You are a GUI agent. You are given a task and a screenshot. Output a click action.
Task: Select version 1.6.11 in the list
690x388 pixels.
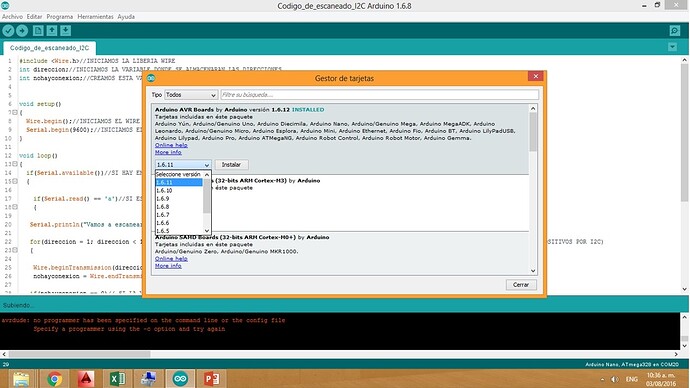coord(179,182)
